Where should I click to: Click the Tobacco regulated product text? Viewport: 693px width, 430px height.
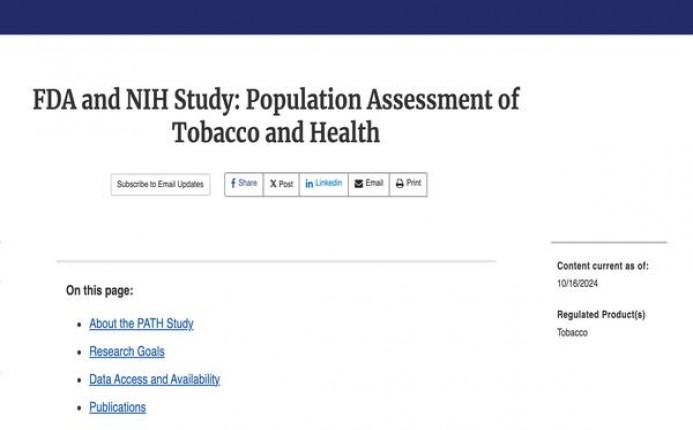[572, 332]
